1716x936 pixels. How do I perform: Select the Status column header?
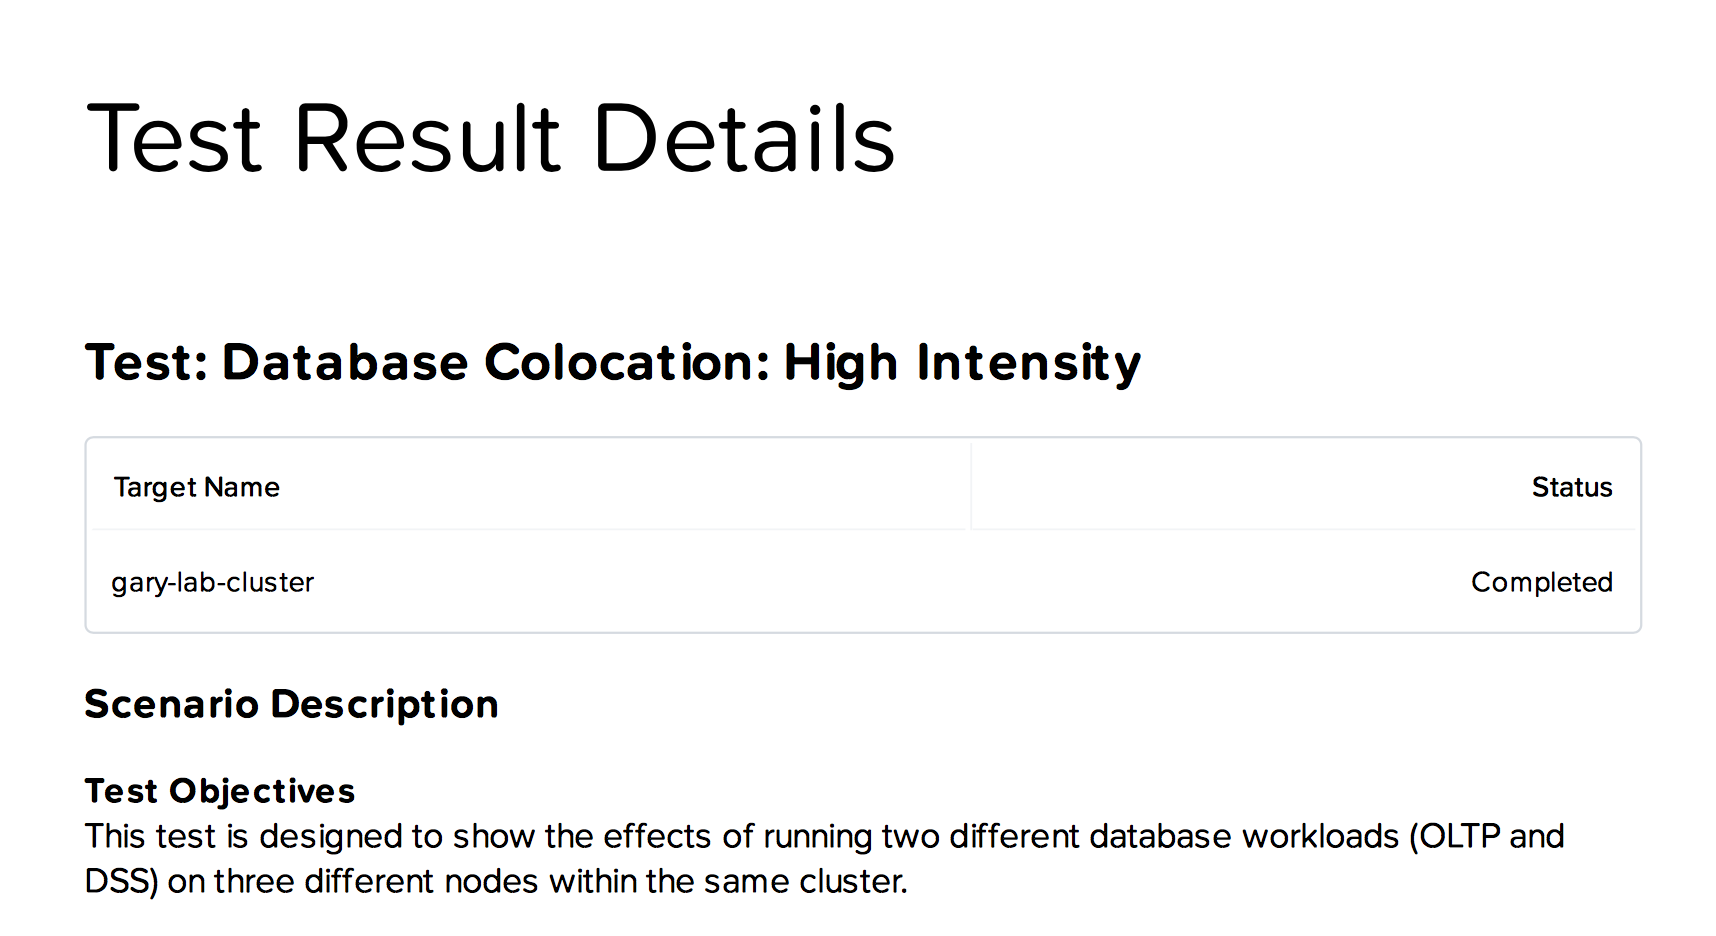pyautogui.click(x=1572, y=487)
